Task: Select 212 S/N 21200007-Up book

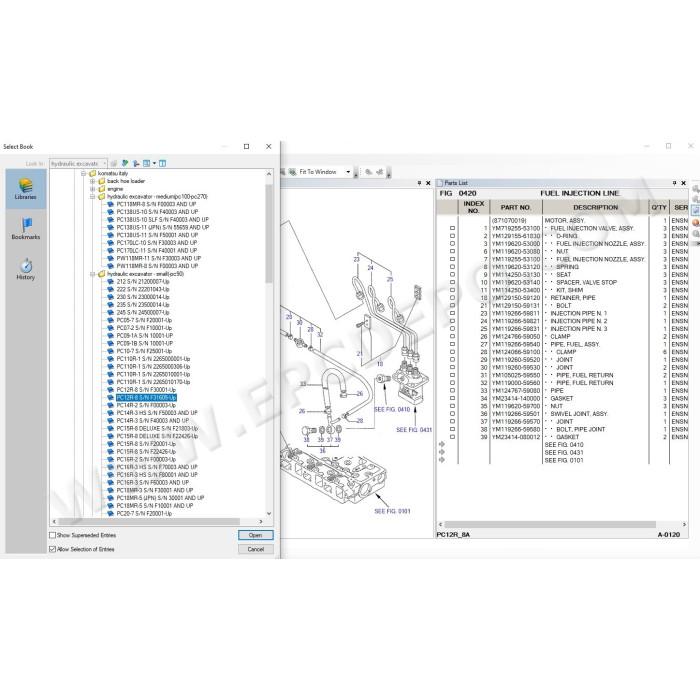Action: click(143, 282)
